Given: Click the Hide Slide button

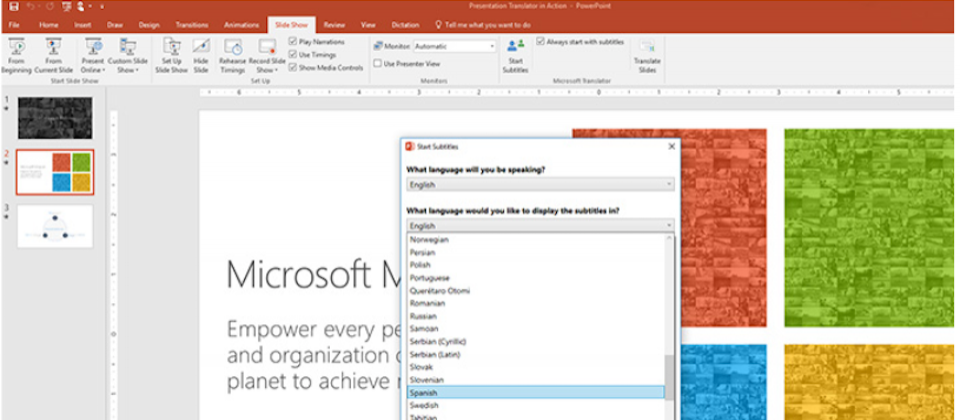Looking at the screenshot, I should point(201,56).
